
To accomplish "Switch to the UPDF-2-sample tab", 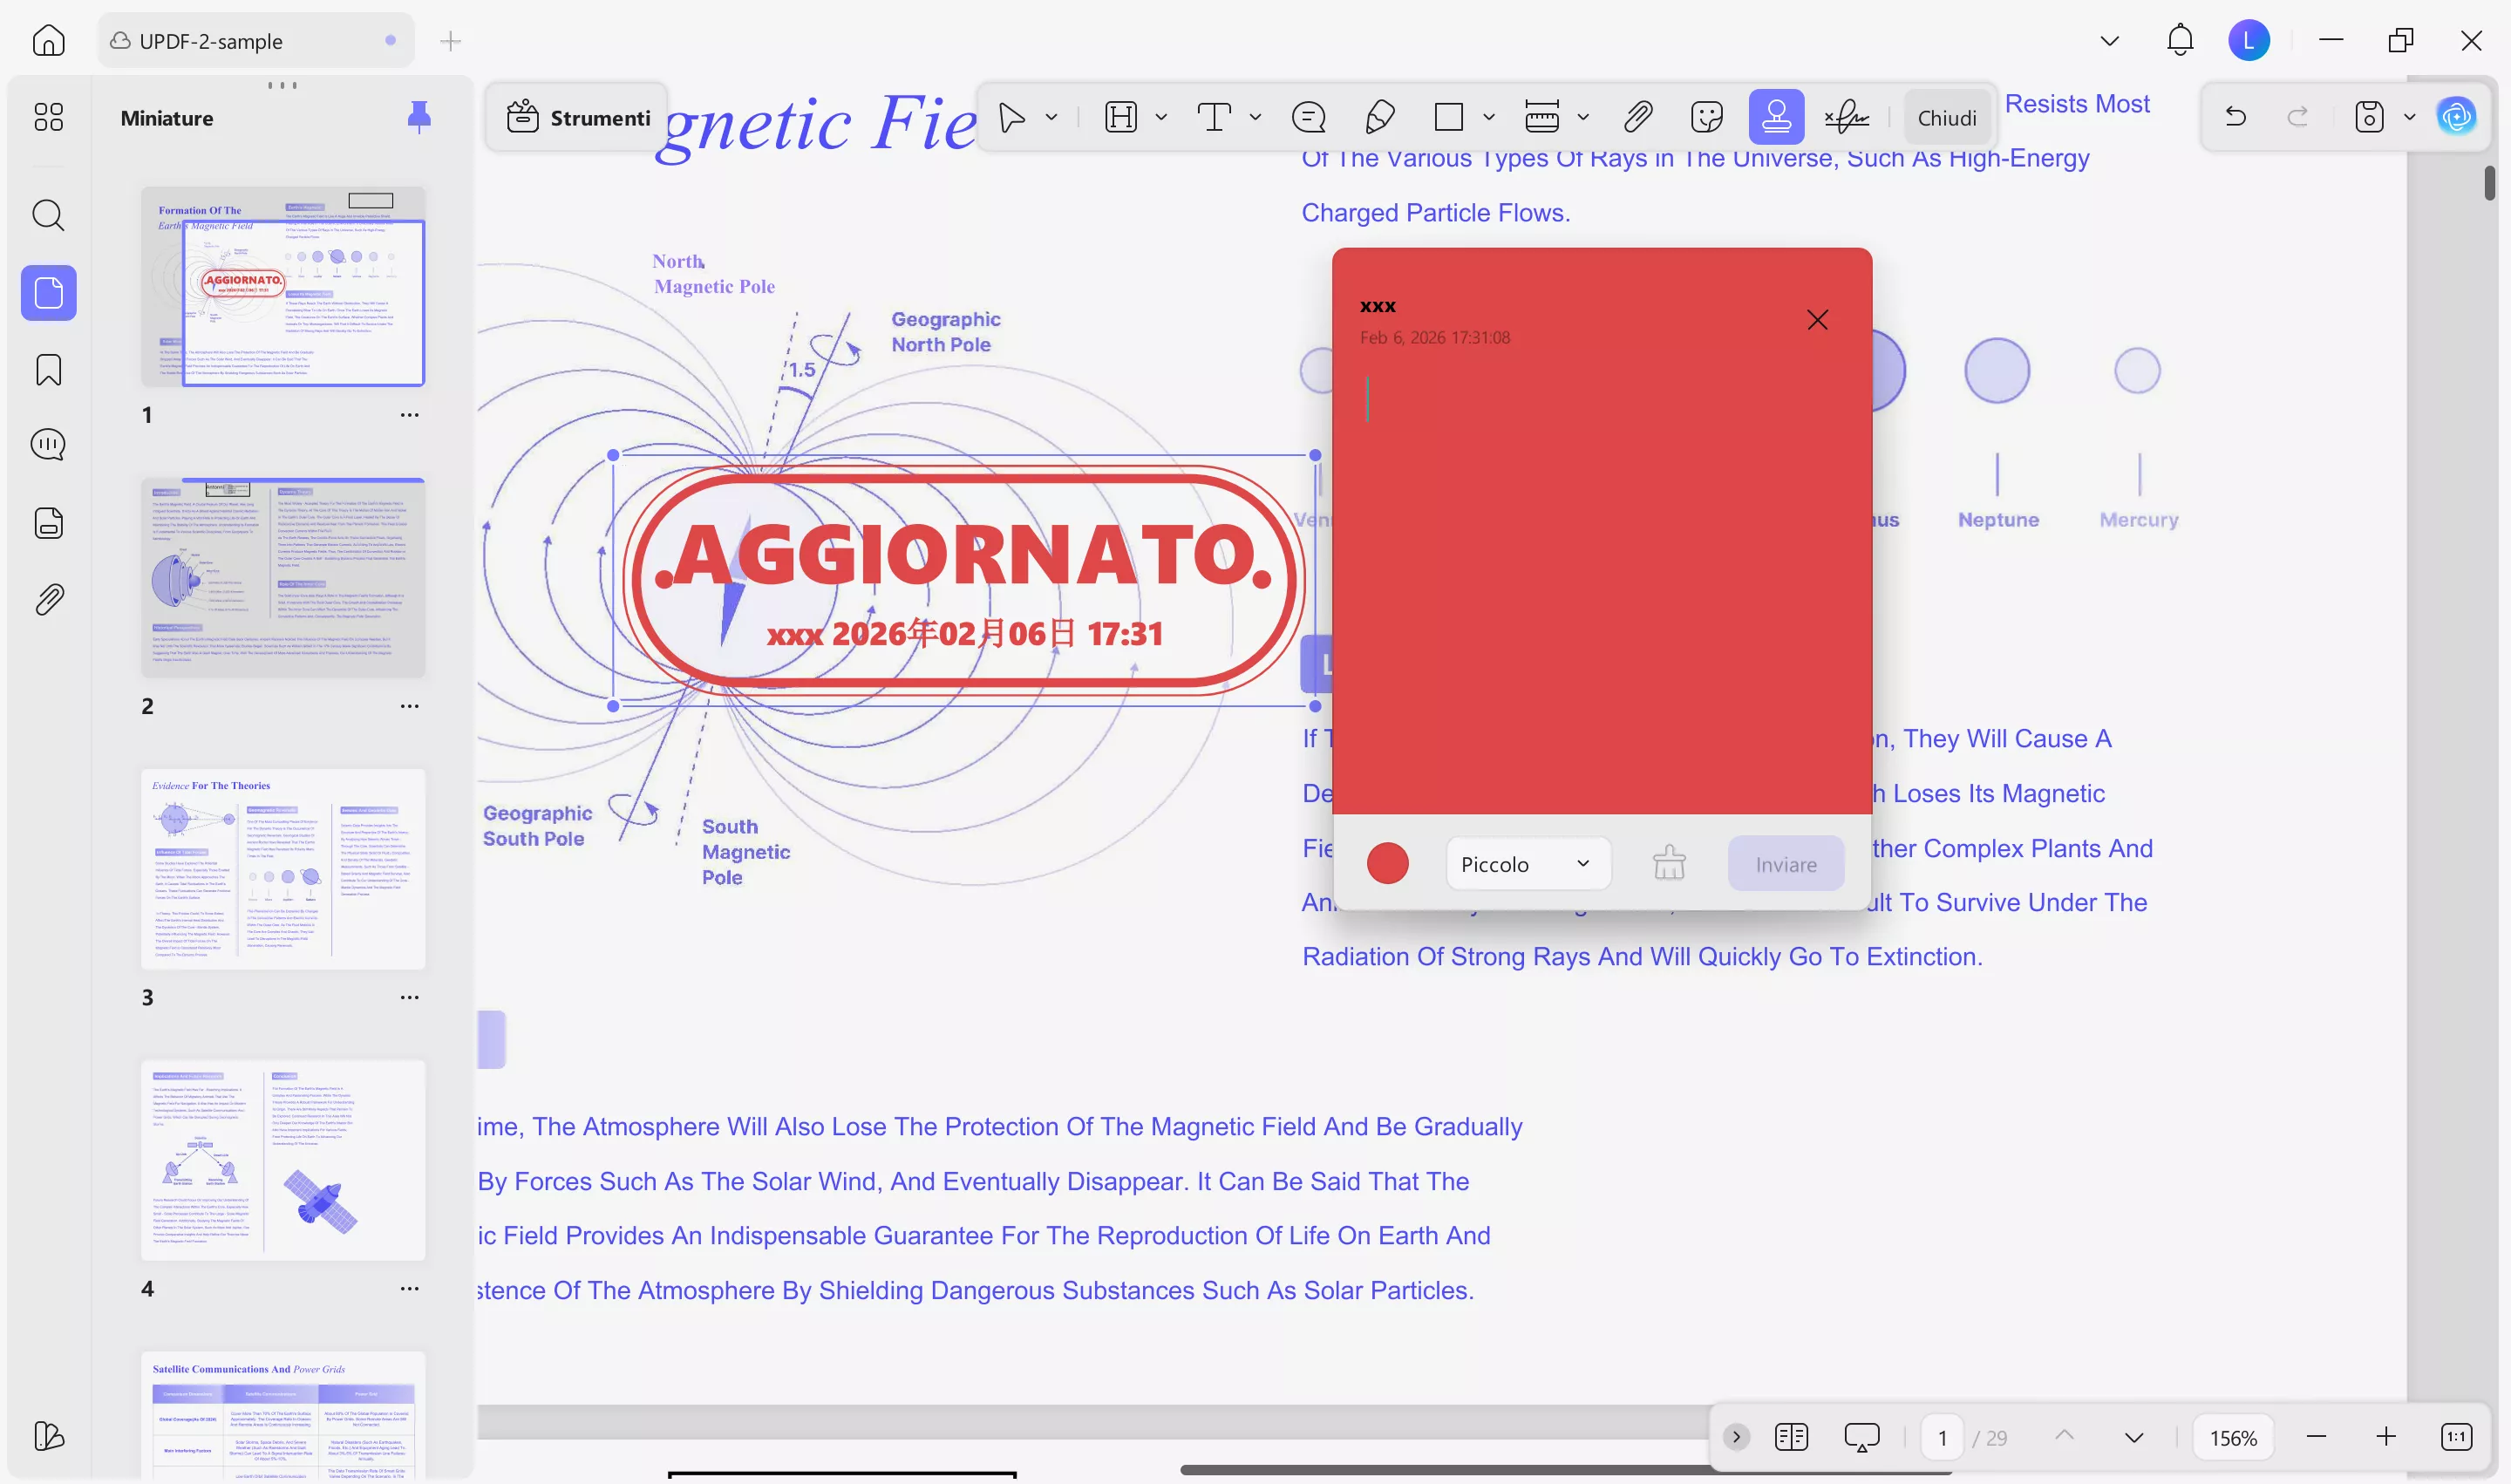I will [208, 41].
